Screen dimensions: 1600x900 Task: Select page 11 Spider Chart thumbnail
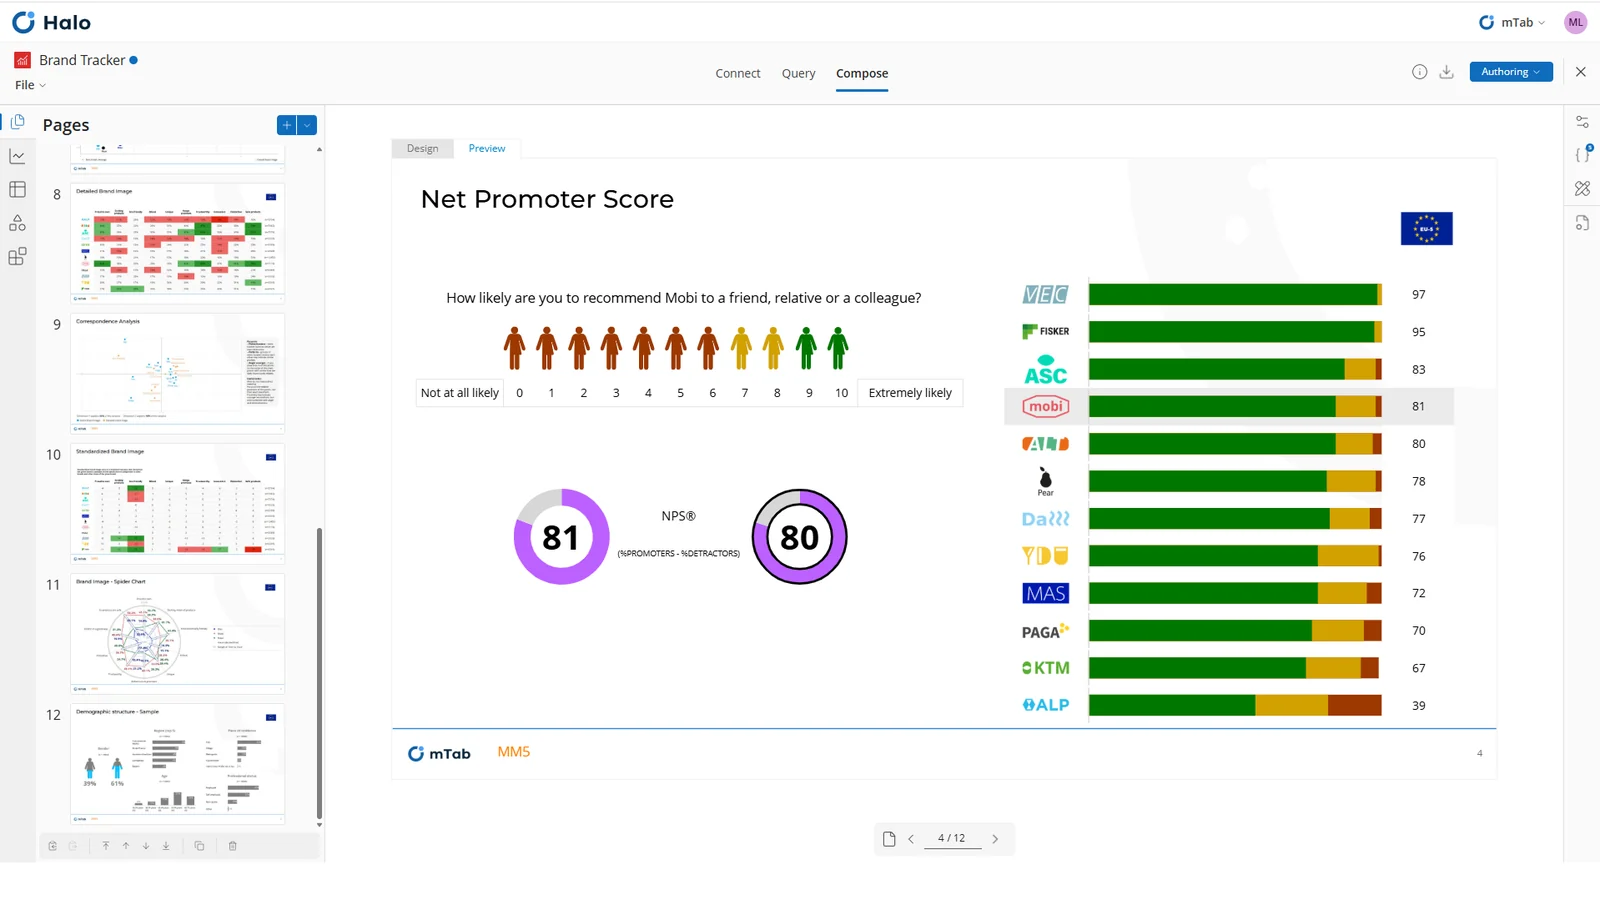pyautogui.click(x=177, y=632)
